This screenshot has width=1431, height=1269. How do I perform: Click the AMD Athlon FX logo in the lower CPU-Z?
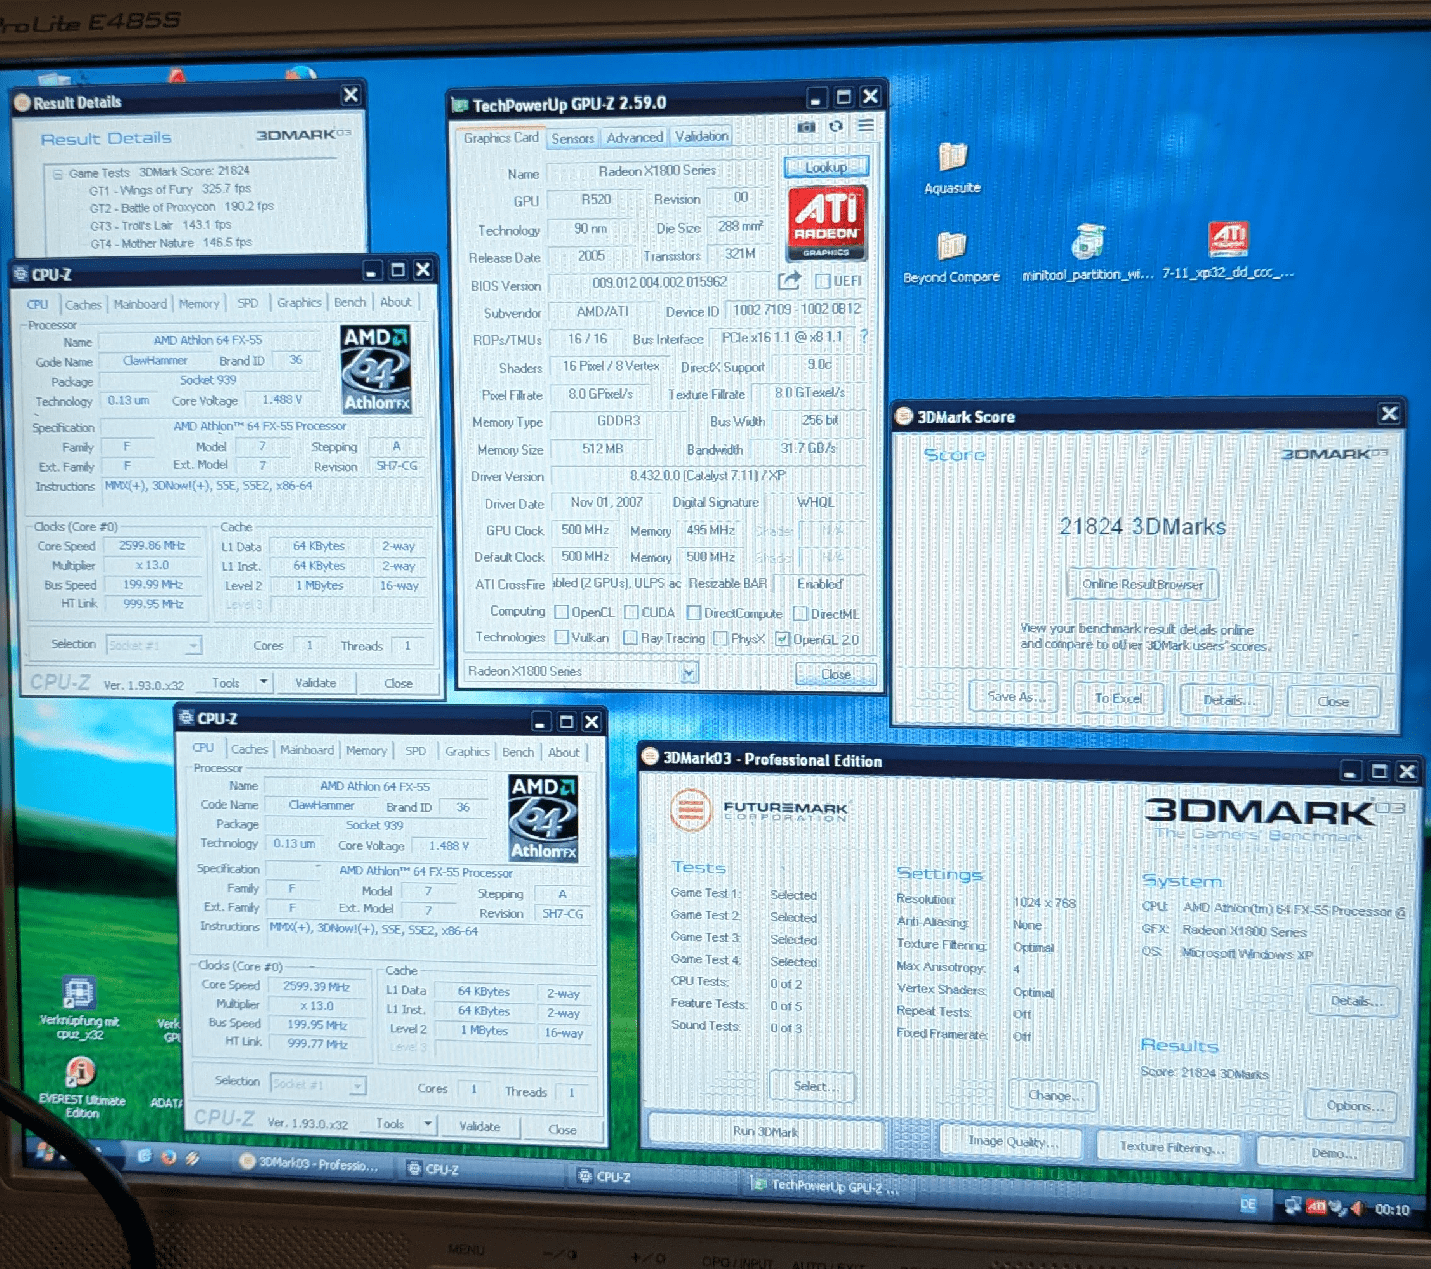[543, 818]
